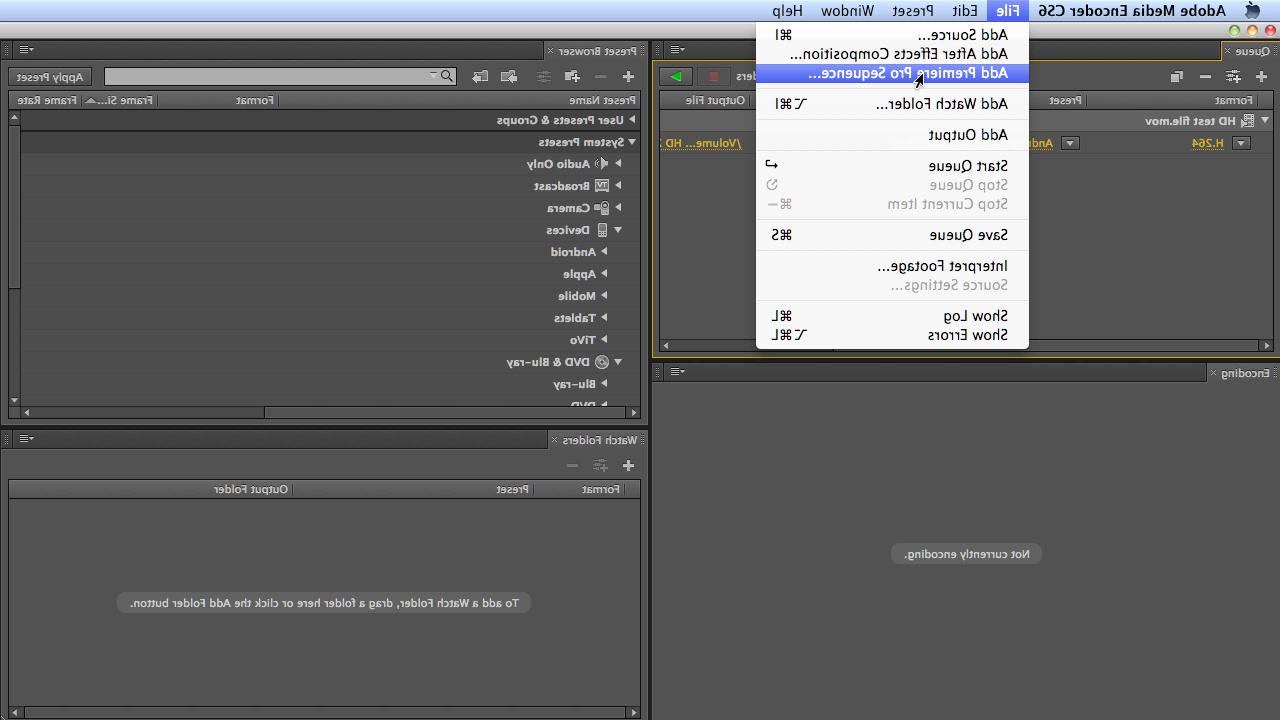1280x720 pixels.
Task: Open the Queue panel flyout menu
Action: pyautogui.click(x=677, y=50)
